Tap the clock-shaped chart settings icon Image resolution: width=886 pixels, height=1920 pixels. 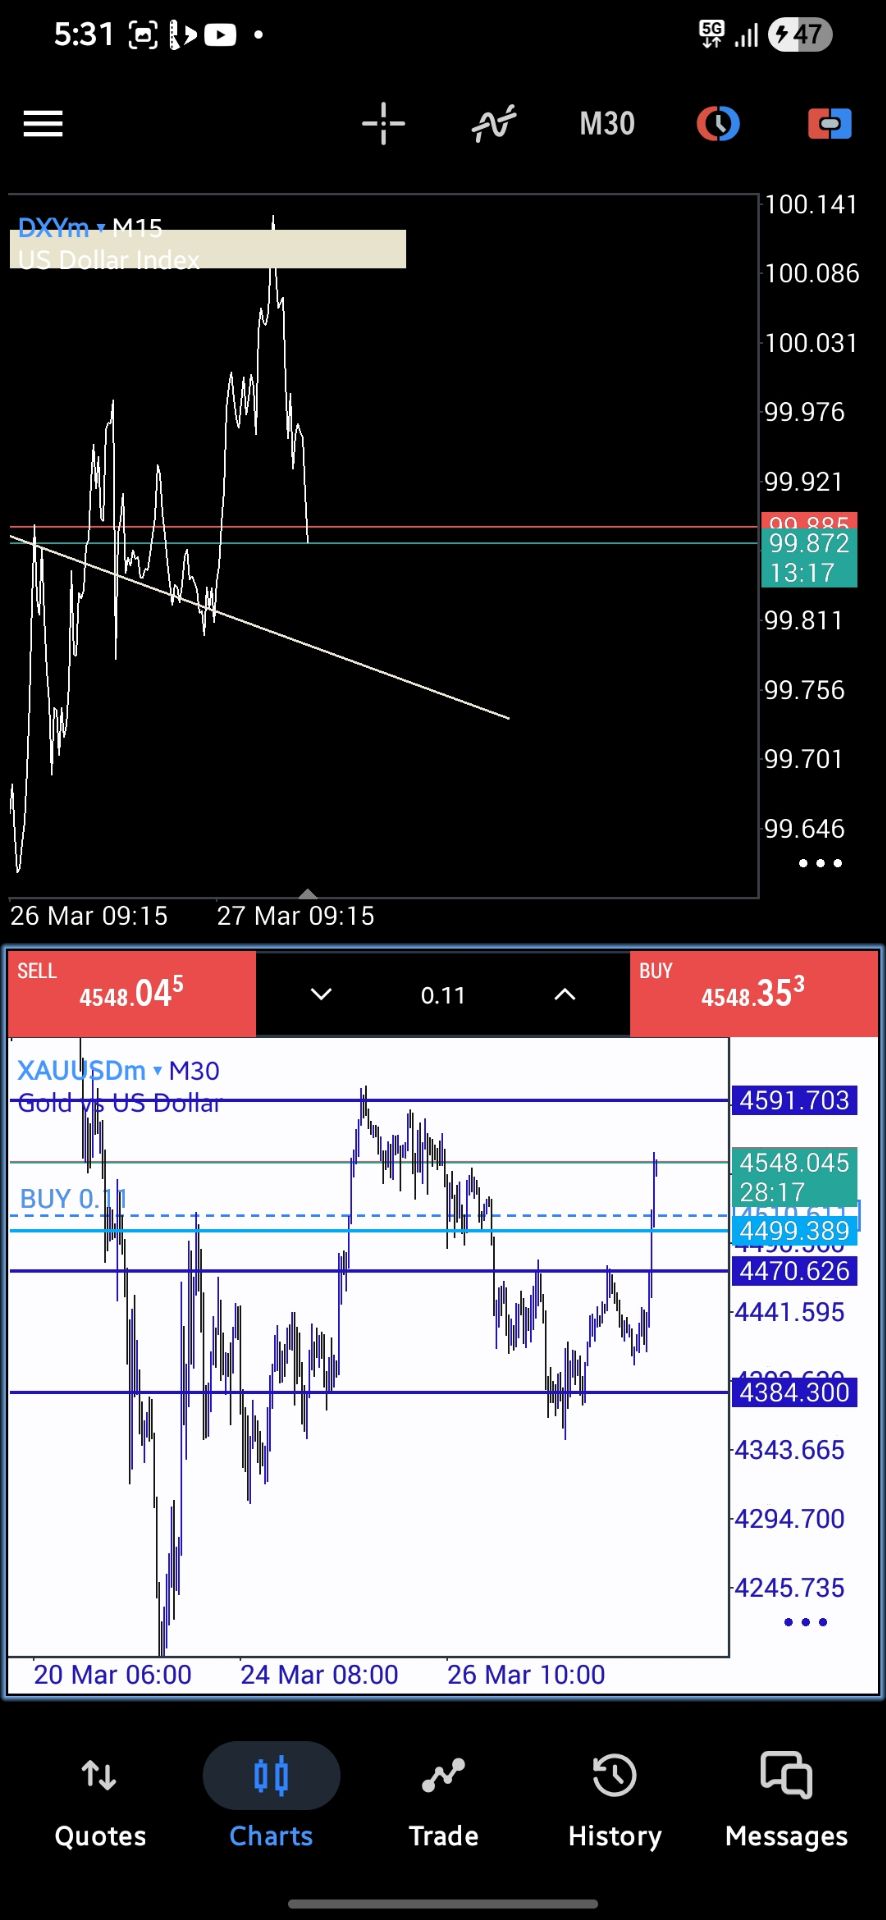click(x=718, y=124)
